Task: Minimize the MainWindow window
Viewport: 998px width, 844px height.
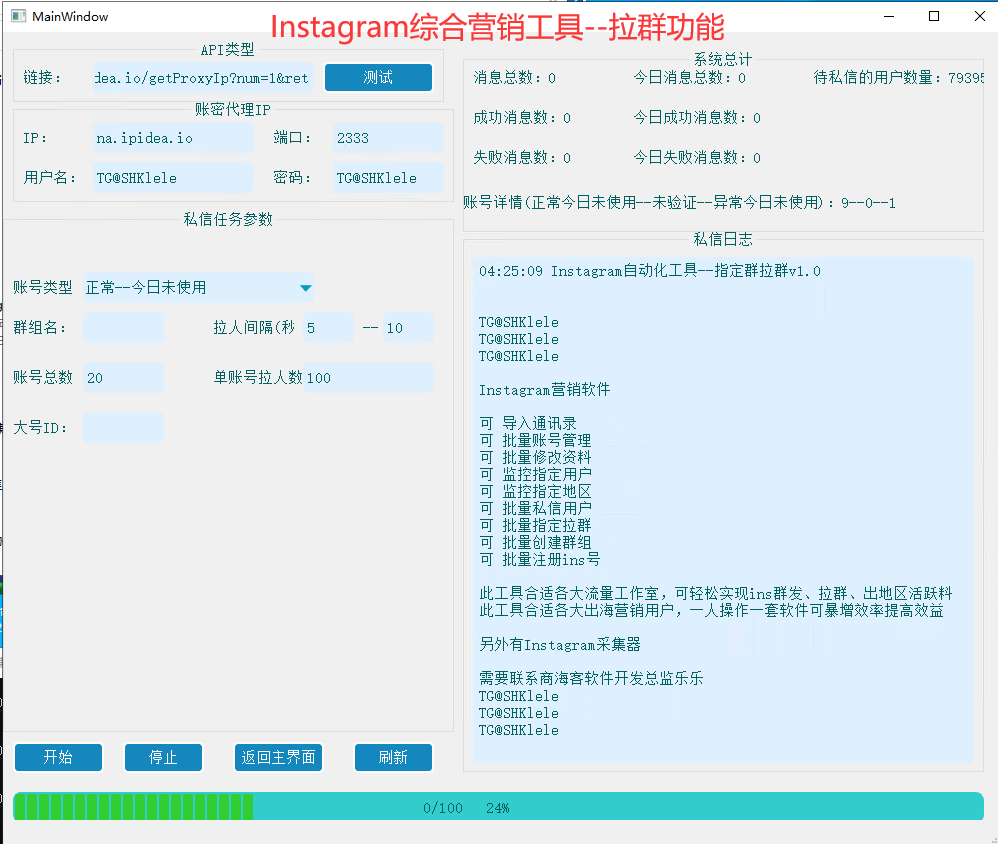Action: 889,16
